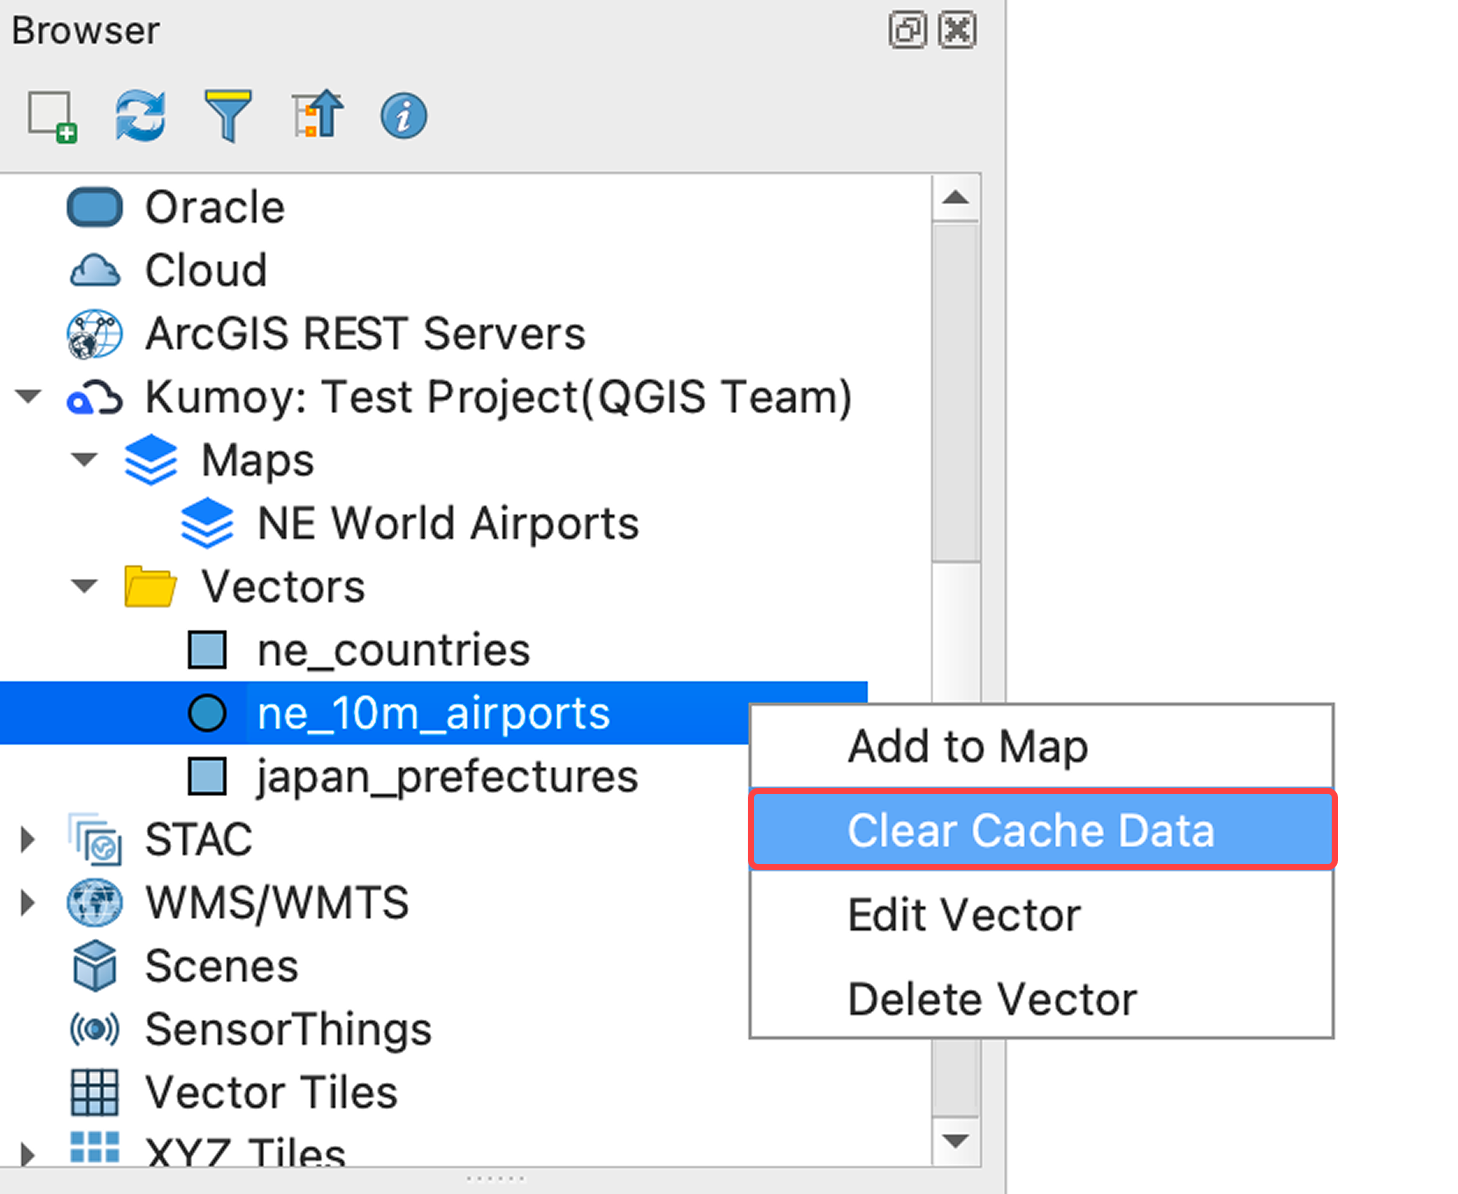Click the scrollbar down arrow
Screen dimensions: 1458x1194
(x=955, y=1141)
